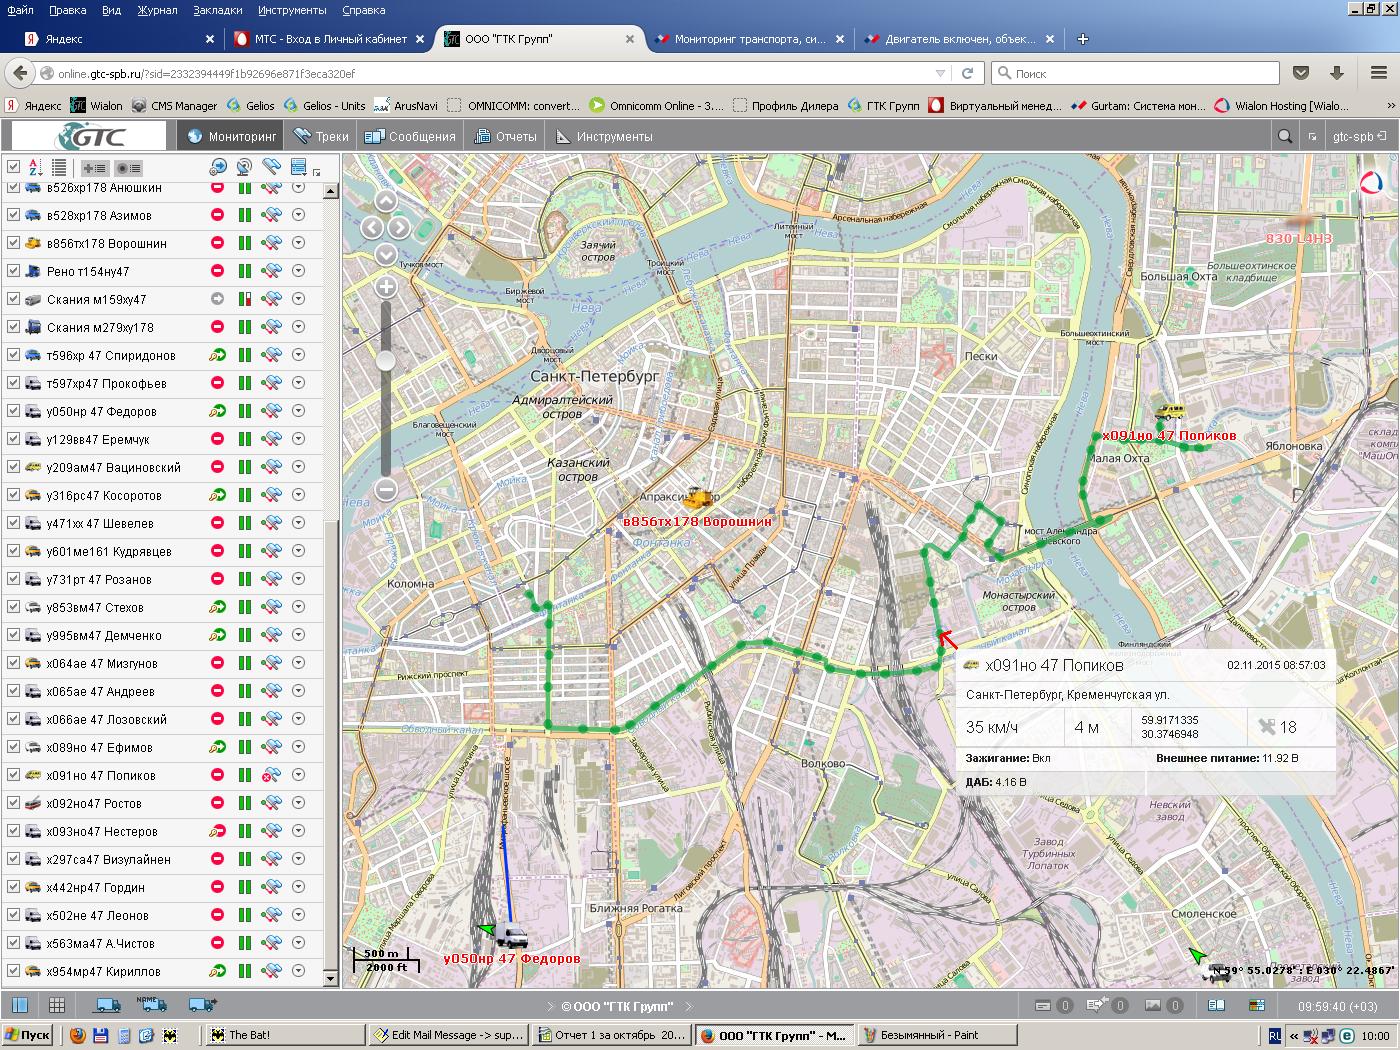Click the add-to-list plus icon in the units panel

(95, 168)
